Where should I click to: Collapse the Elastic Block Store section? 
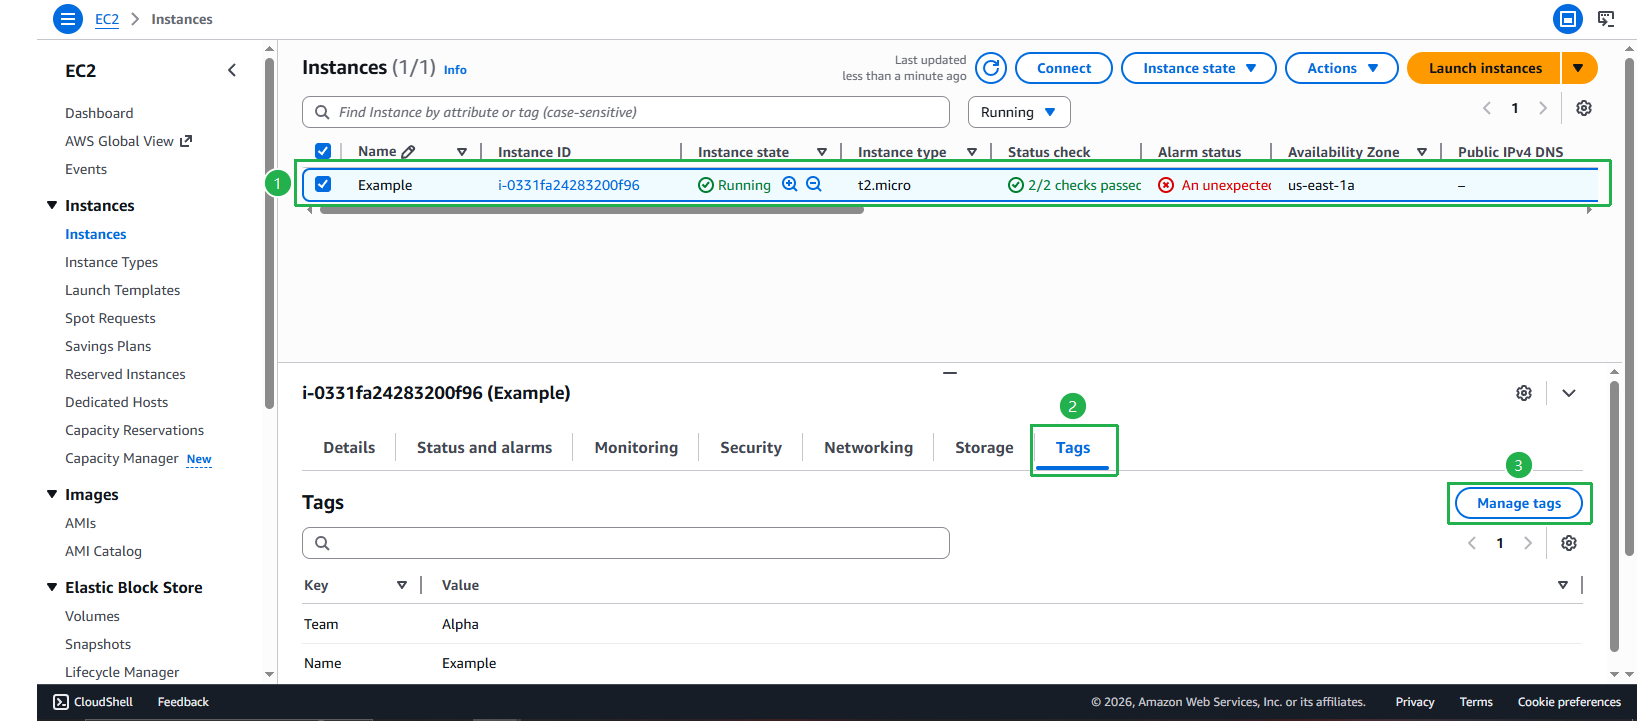coord(52,587)
